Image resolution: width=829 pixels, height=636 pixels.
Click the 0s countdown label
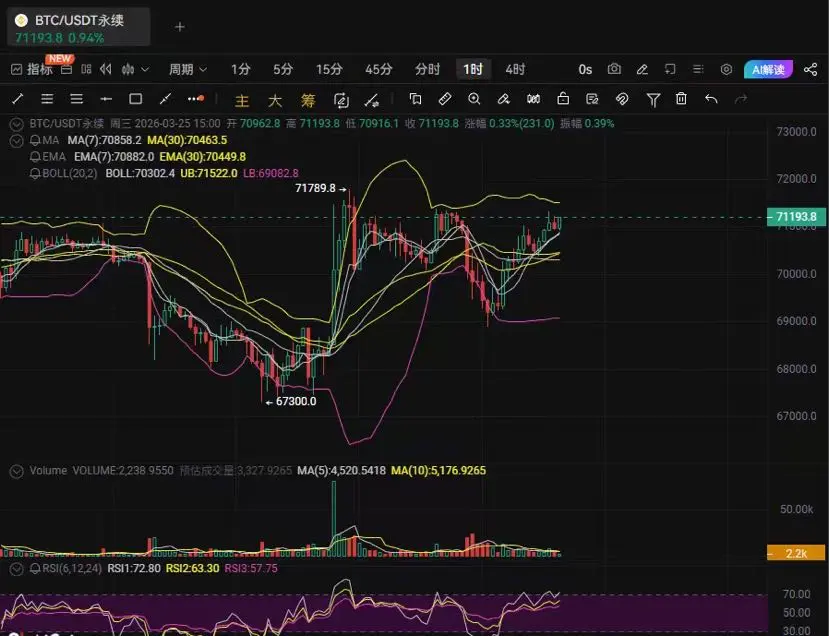[x=585, y=69]
